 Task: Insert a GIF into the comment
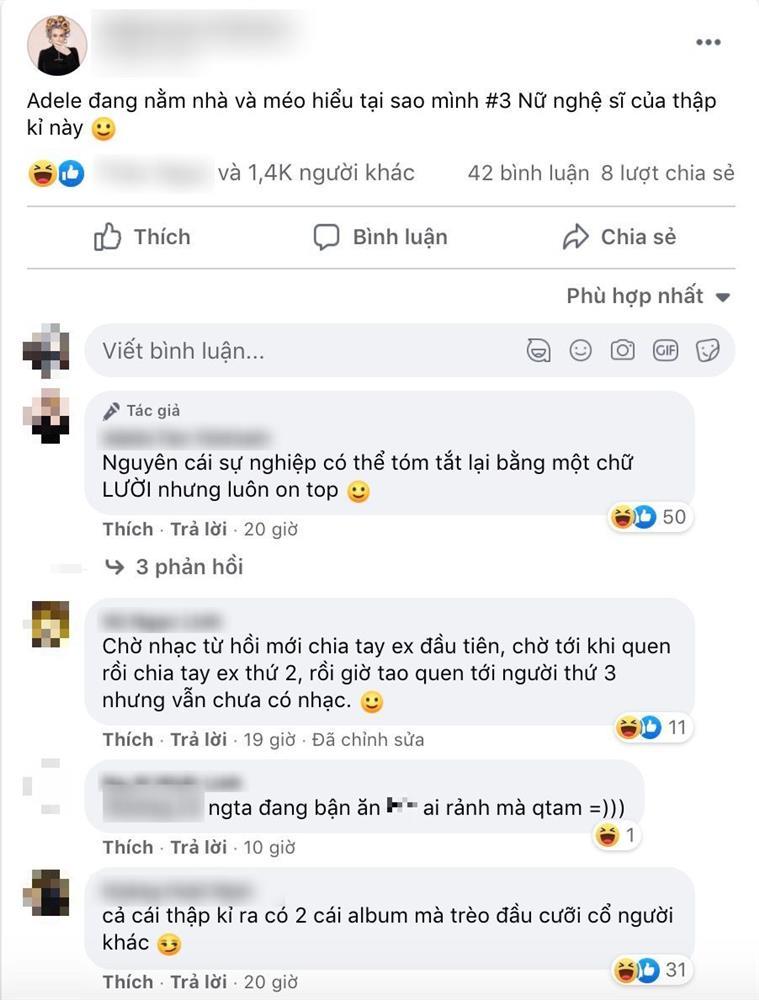click(x=665, y=350)
